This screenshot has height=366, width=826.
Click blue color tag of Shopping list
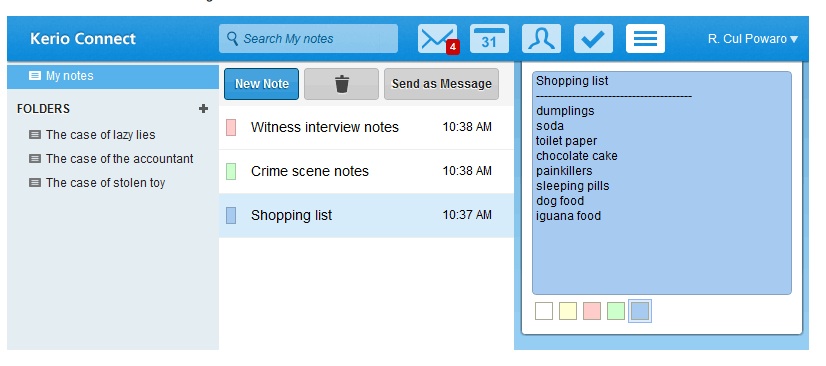point(231,215)
